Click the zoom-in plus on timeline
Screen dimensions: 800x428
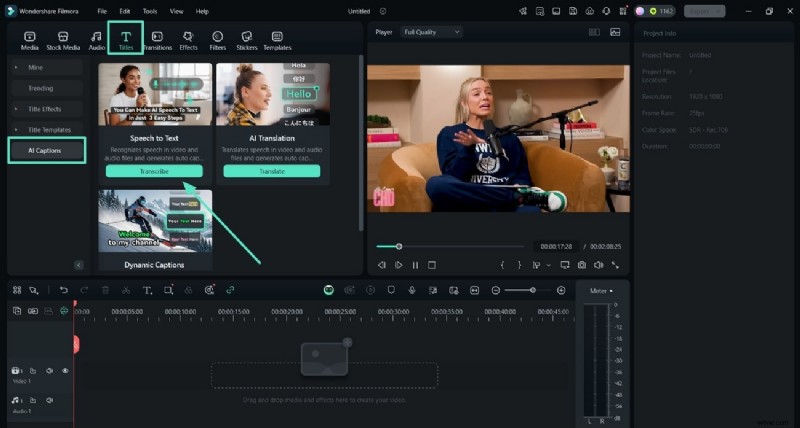coord(561,290)
